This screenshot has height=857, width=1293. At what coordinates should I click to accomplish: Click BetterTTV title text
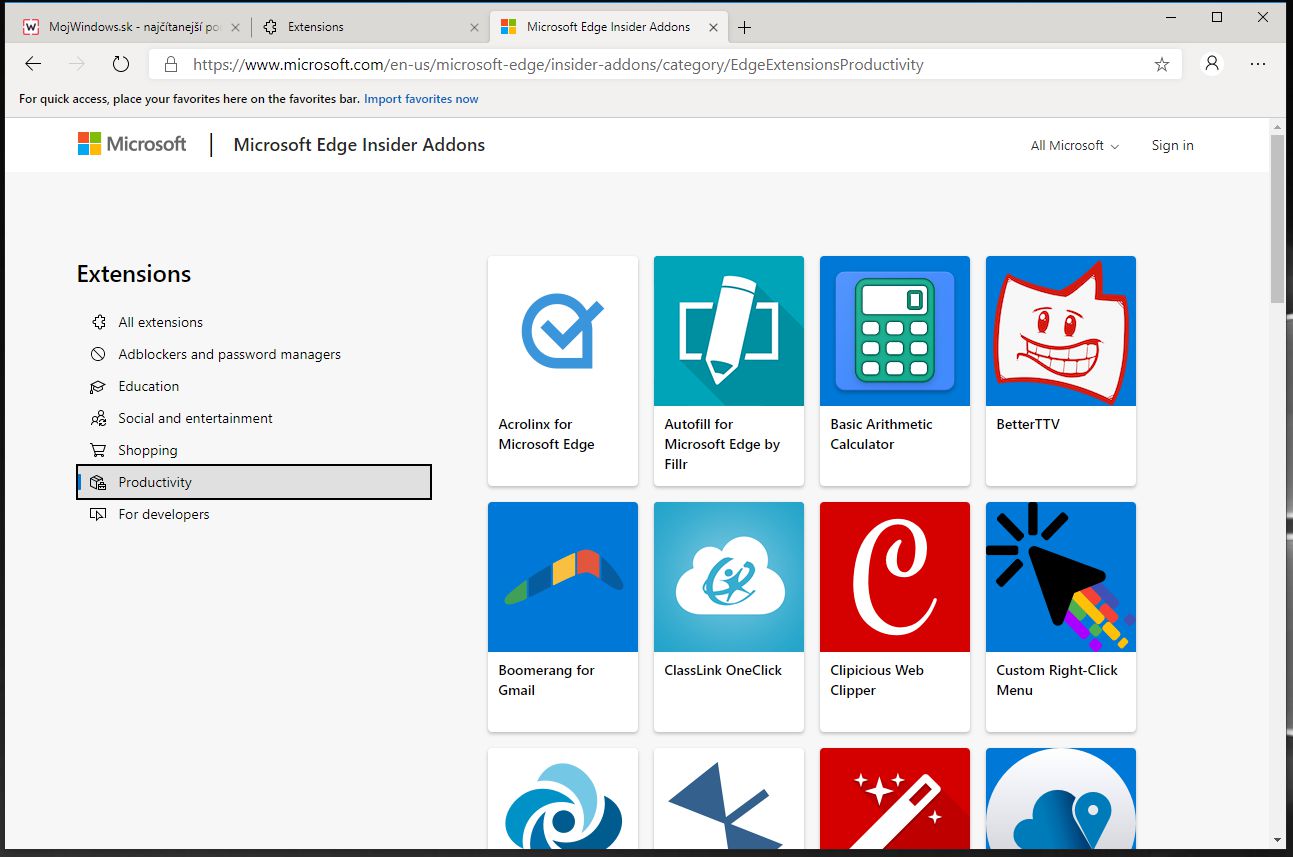[x=1028, y=424]
